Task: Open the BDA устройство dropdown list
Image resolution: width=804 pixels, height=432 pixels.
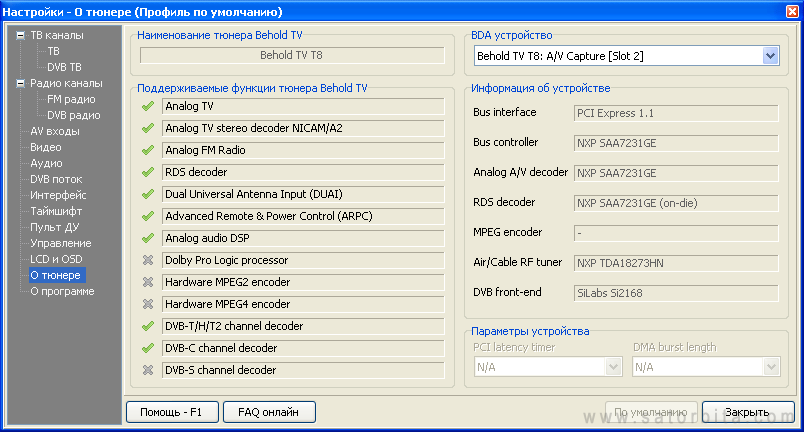Action: click(770, 56)
